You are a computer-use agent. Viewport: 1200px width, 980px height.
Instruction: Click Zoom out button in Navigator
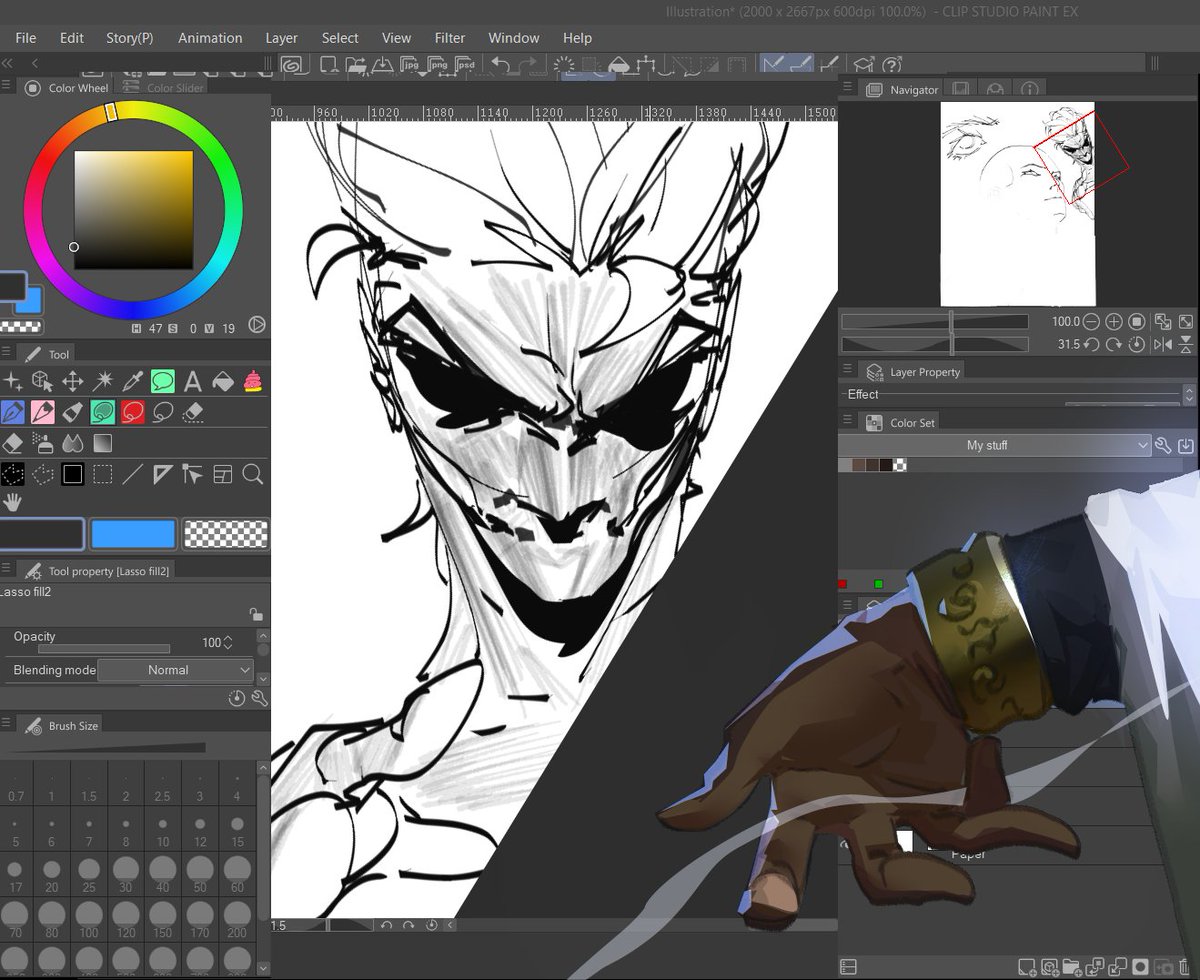point(1091,322)
